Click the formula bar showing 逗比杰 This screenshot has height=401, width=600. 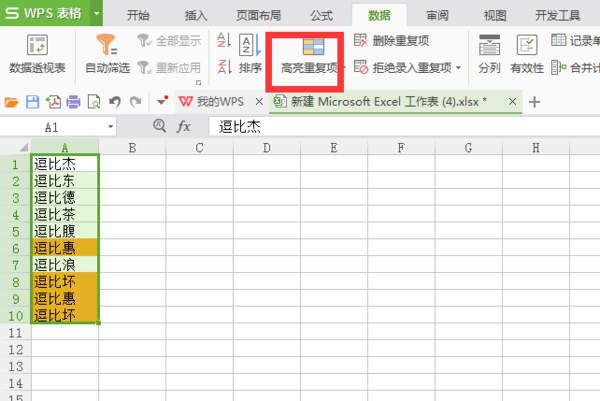tap(404, 127)
